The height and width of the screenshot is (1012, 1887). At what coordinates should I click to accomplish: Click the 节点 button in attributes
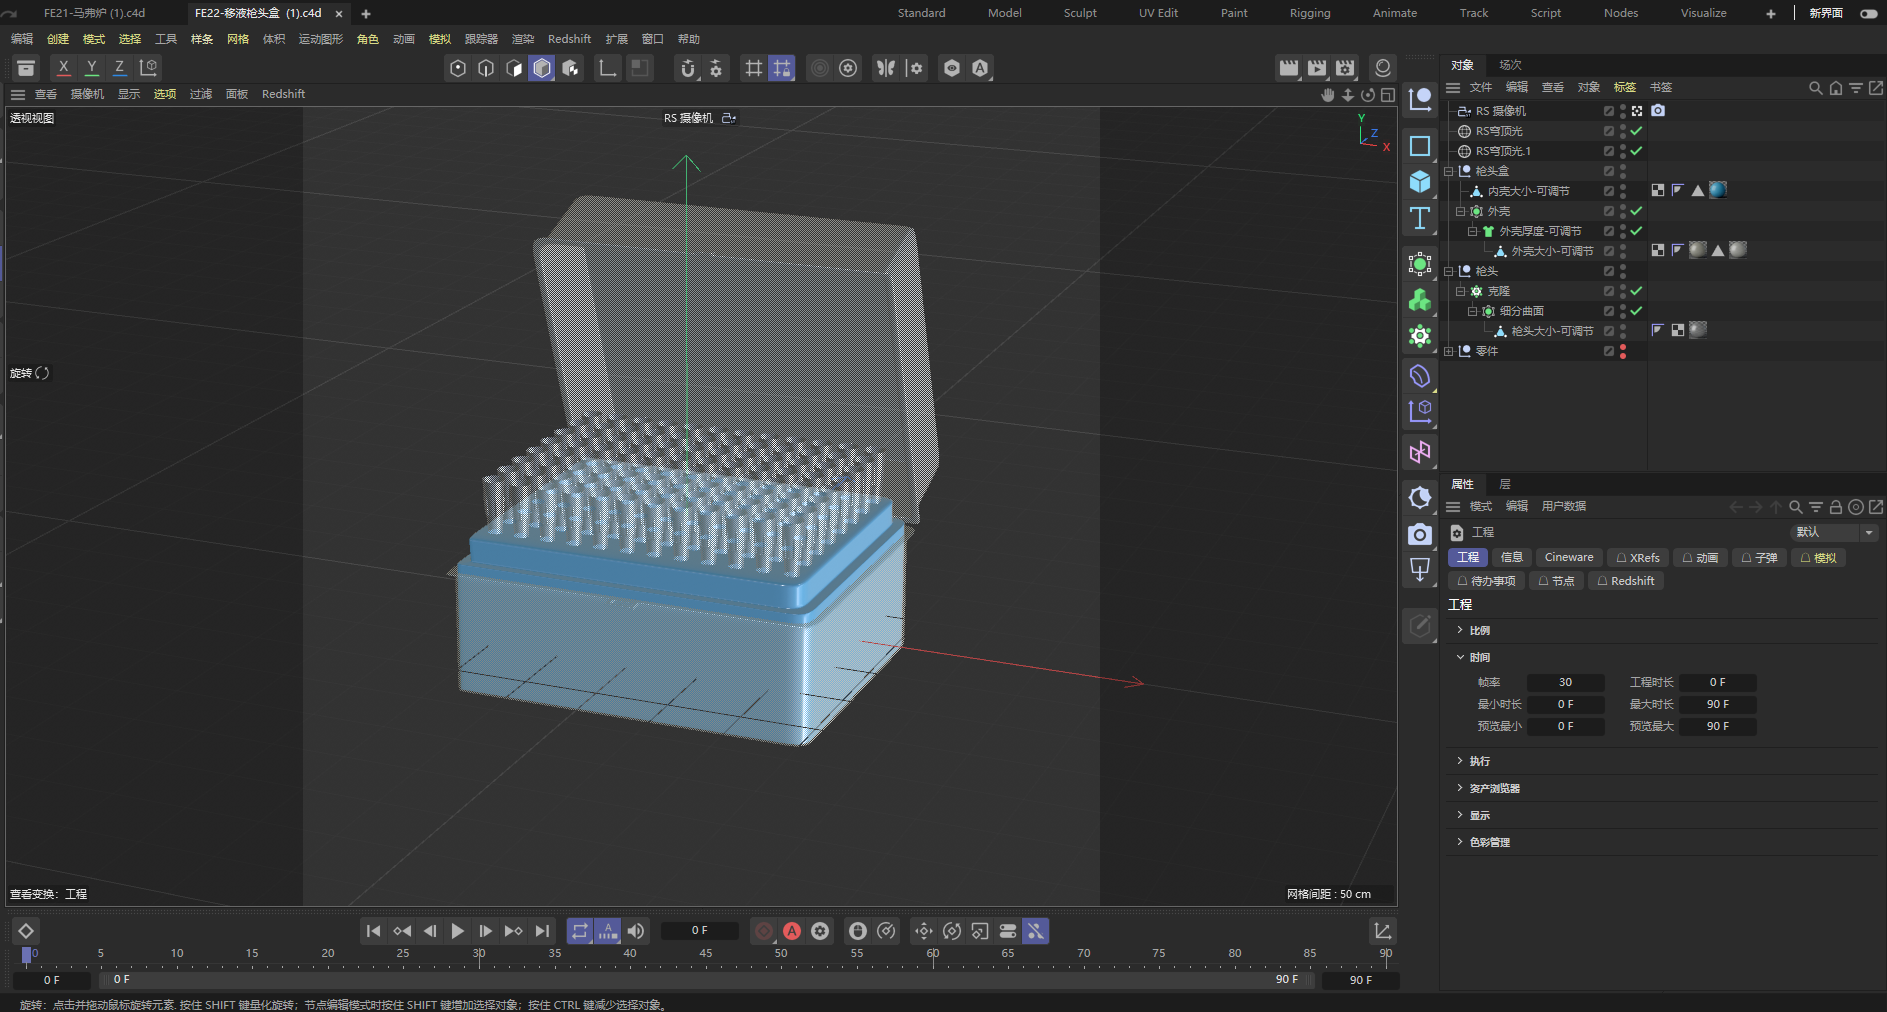pos(1556,581)
